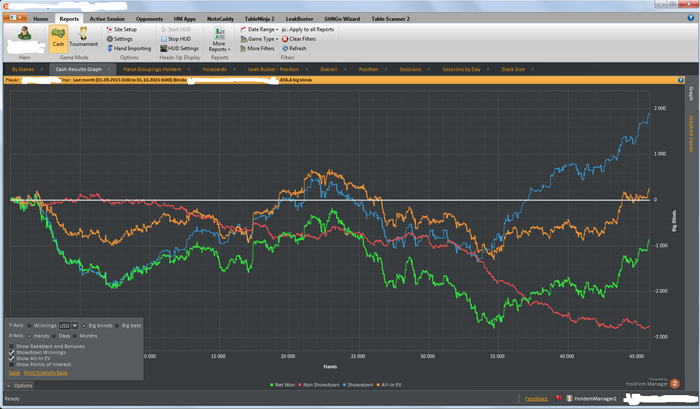
Task: Open Site Setup options
Action: pyautogui.click(x=122, y=29)
